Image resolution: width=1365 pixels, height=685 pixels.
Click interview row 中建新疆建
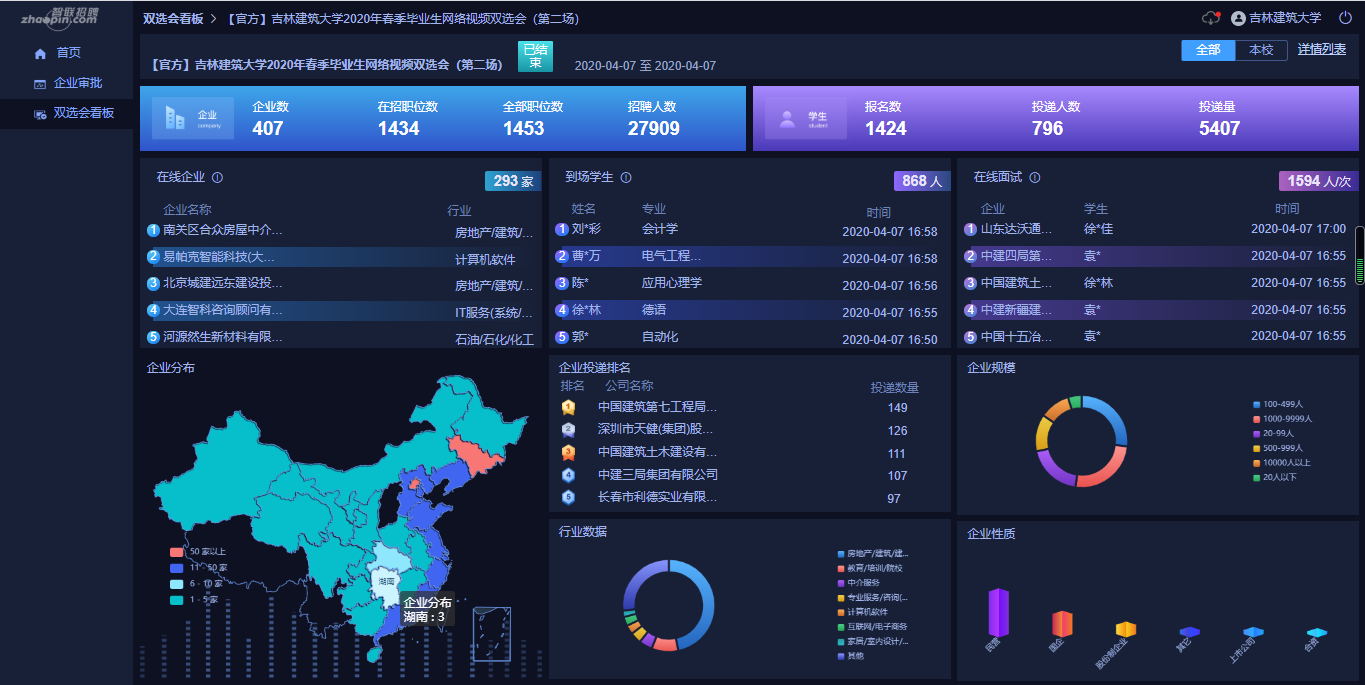click(x=1158, y=310)
